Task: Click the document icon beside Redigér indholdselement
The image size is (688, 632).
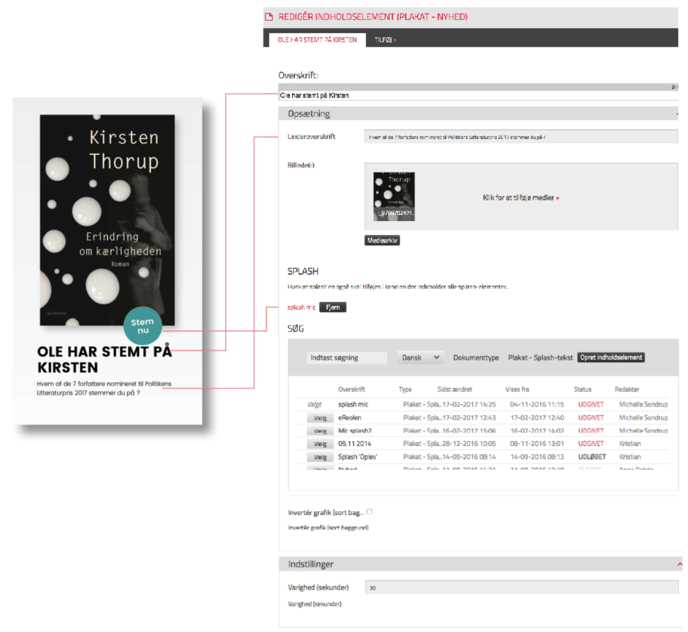Action: click(x=269, y=17)
